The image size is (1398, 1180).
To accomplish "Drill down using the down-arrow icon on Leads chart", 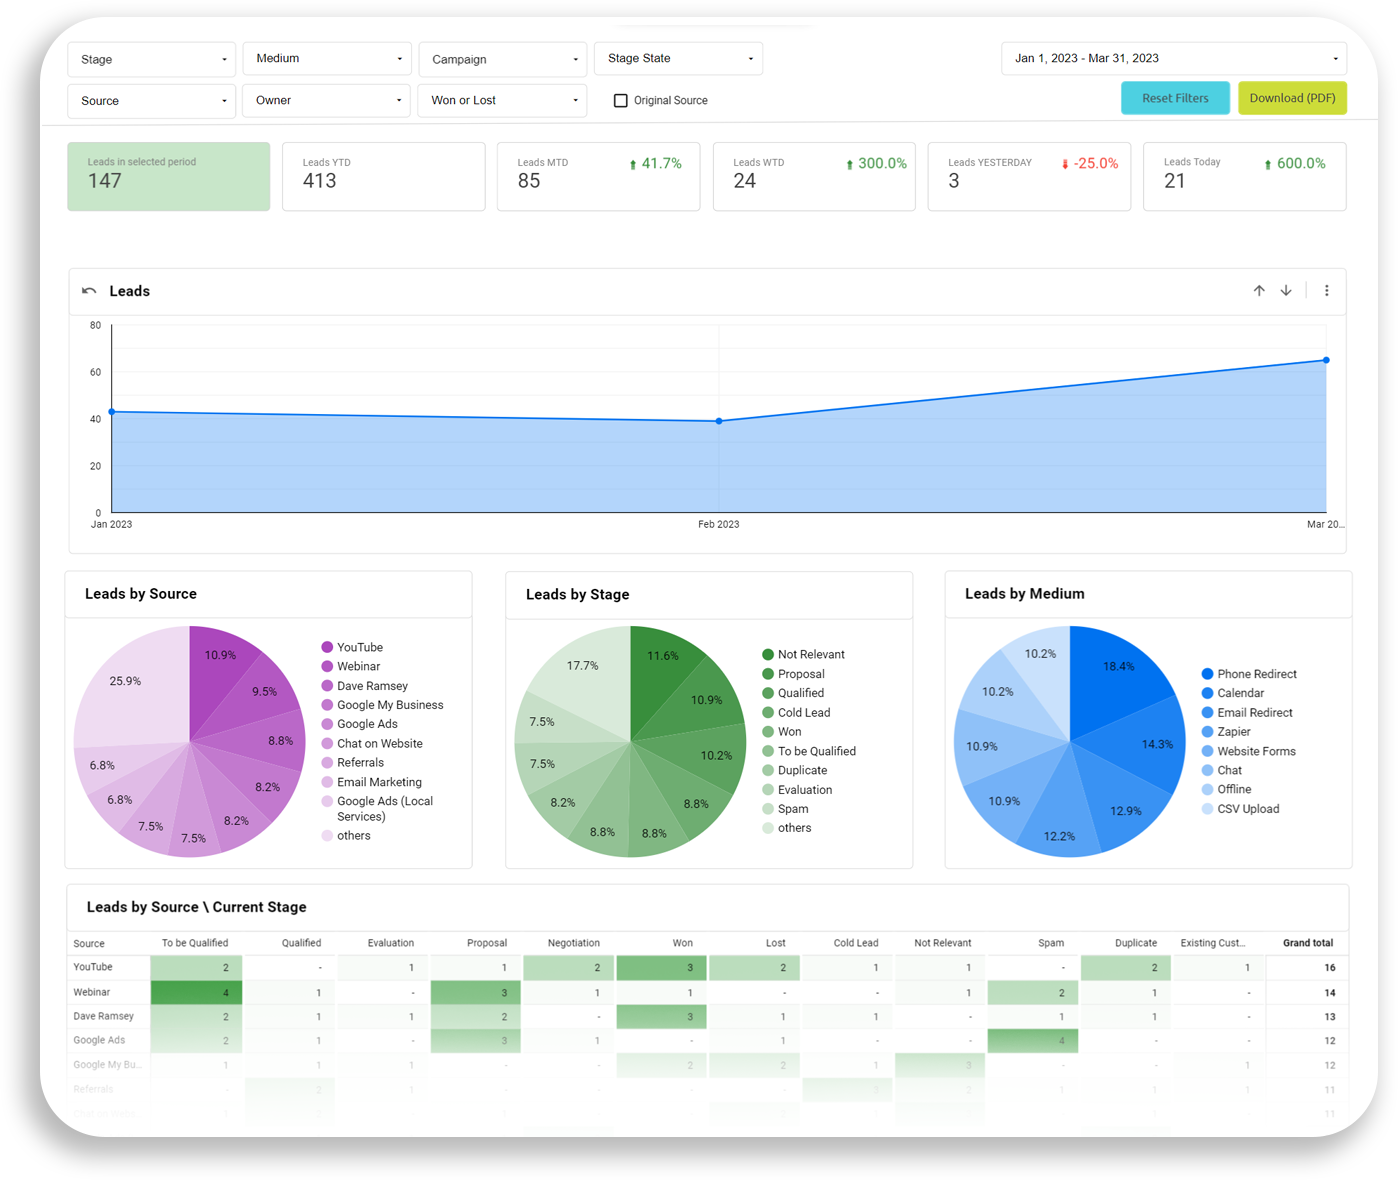I will [x=1286, y=290].
